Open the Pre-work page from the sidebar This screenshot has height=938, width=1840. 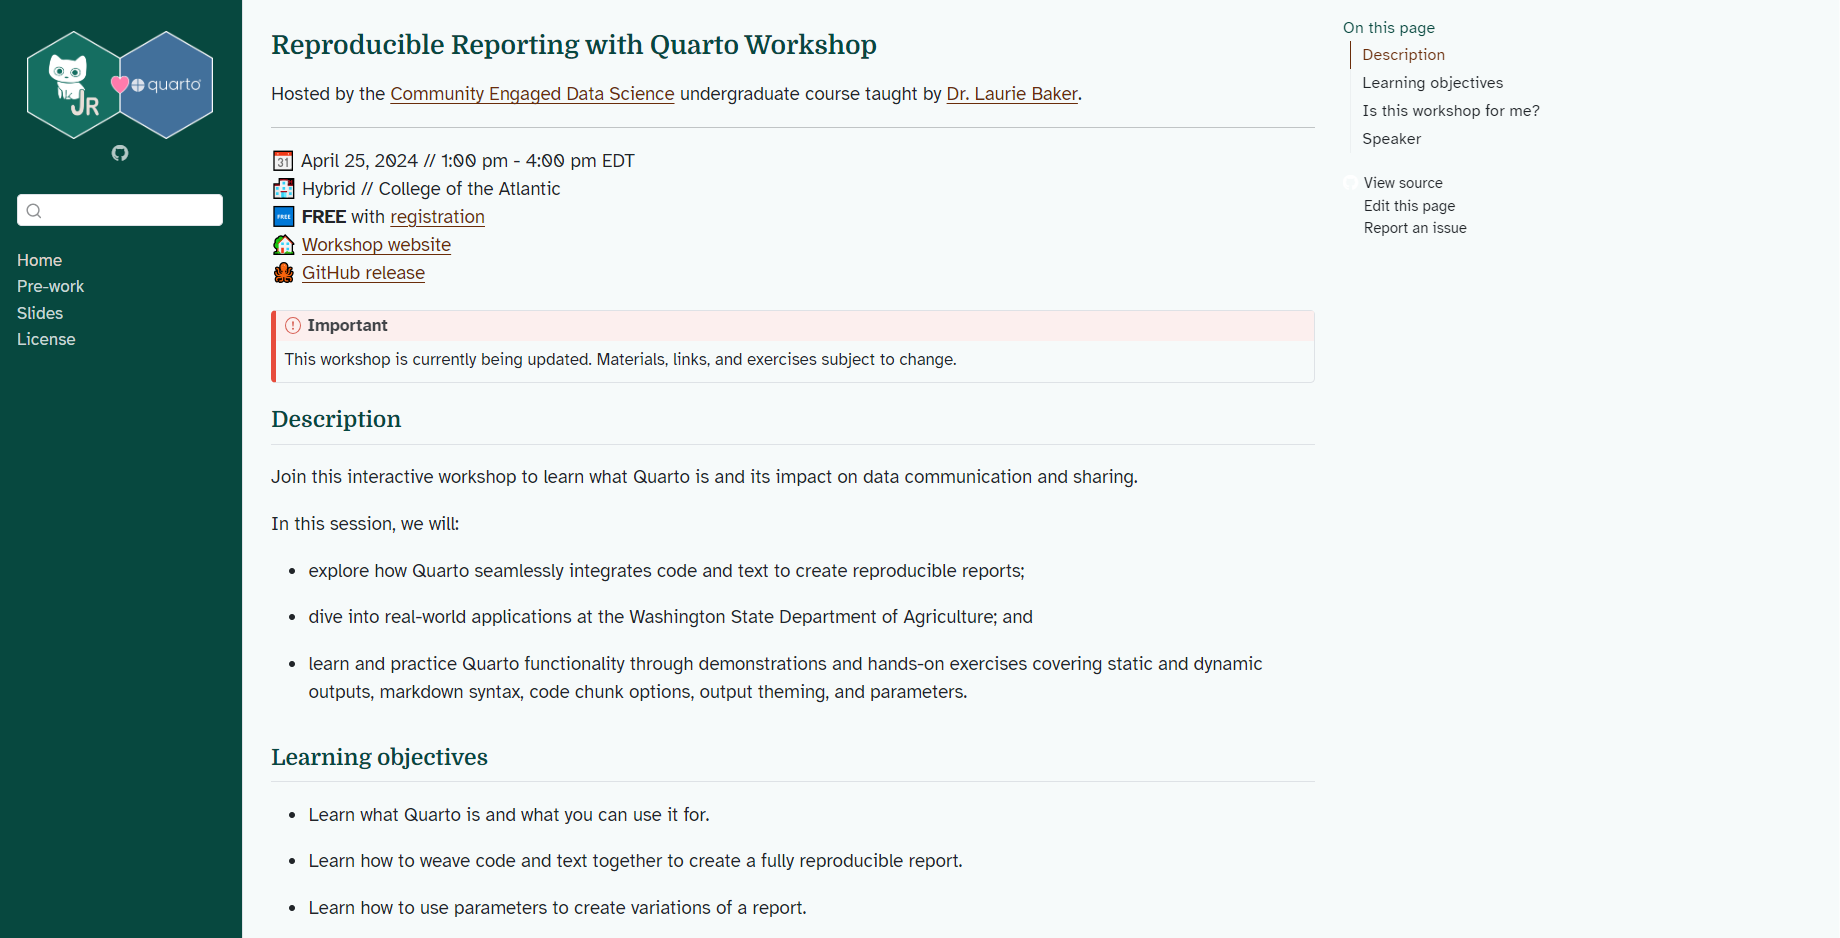point(50,286)
